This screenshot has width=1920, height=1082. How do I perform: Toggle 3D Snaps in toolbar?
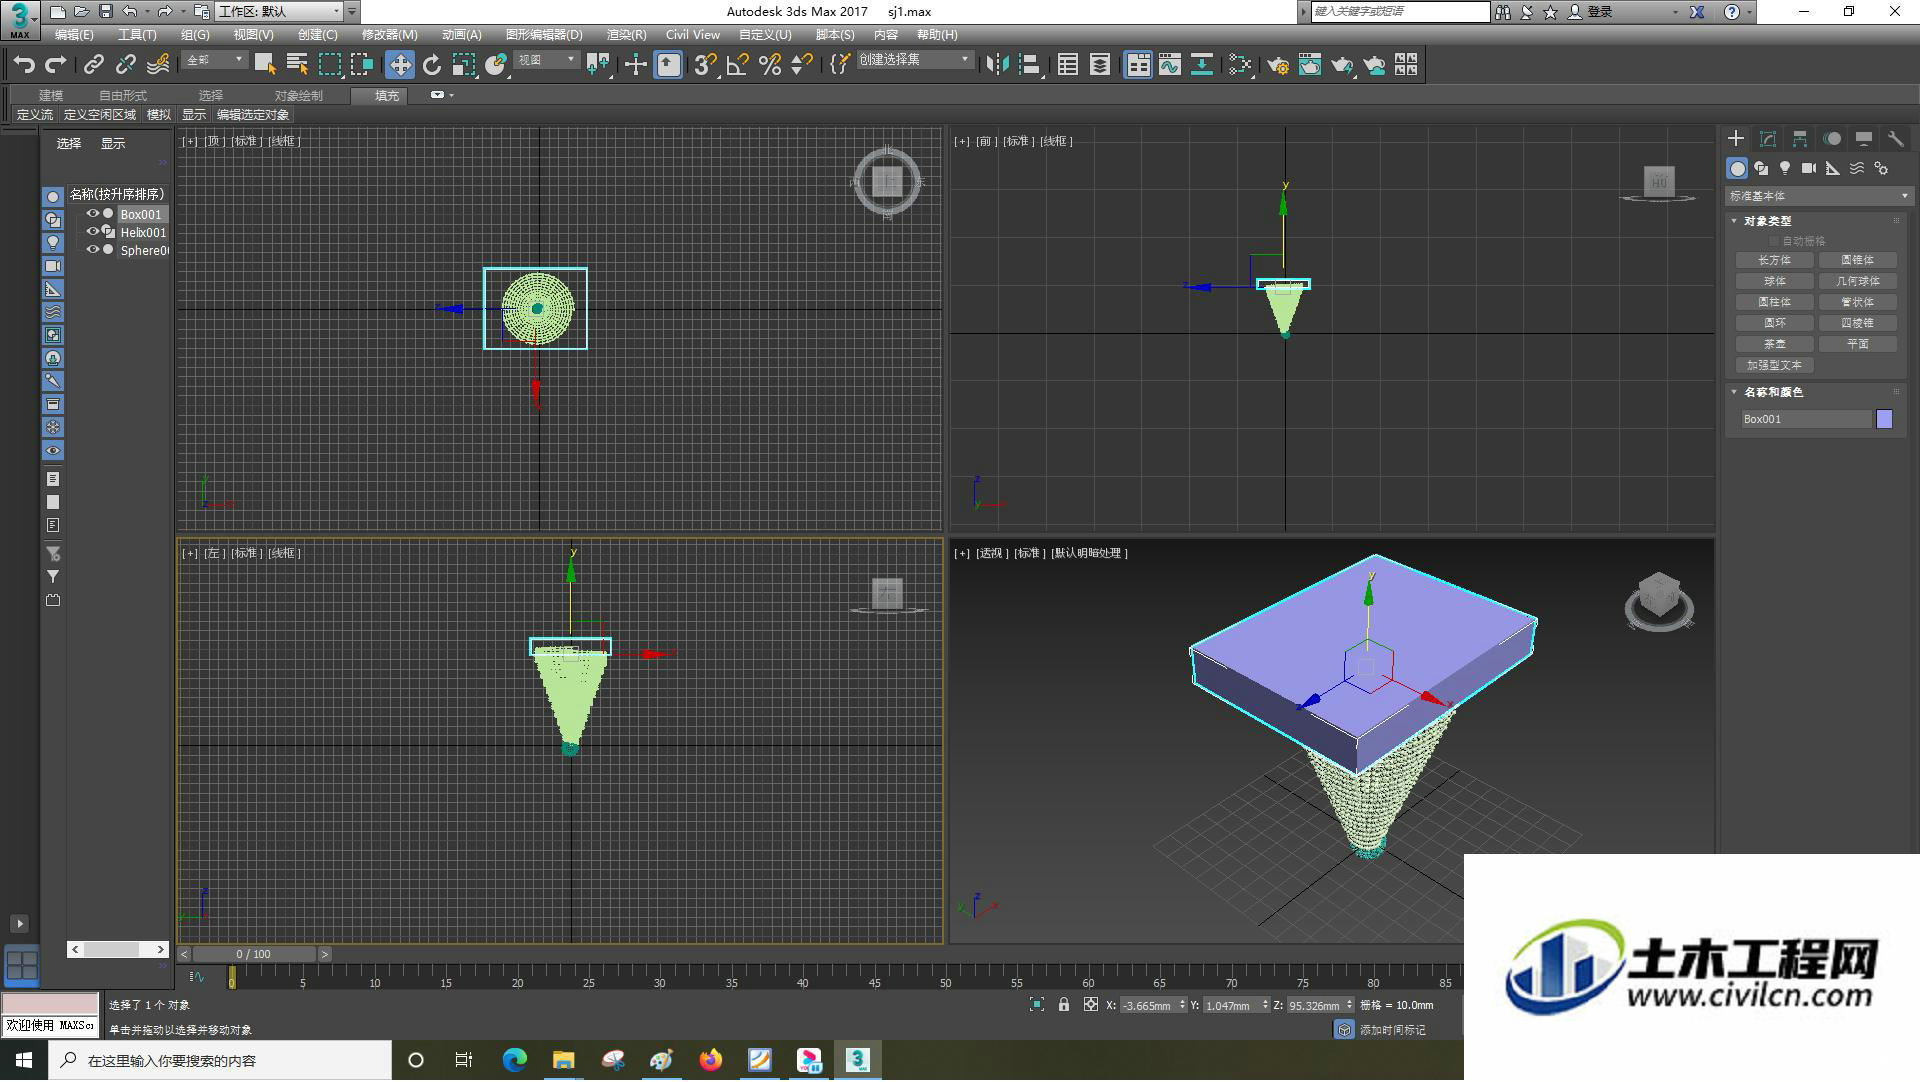pyautogui.click(x=705, y=65)
